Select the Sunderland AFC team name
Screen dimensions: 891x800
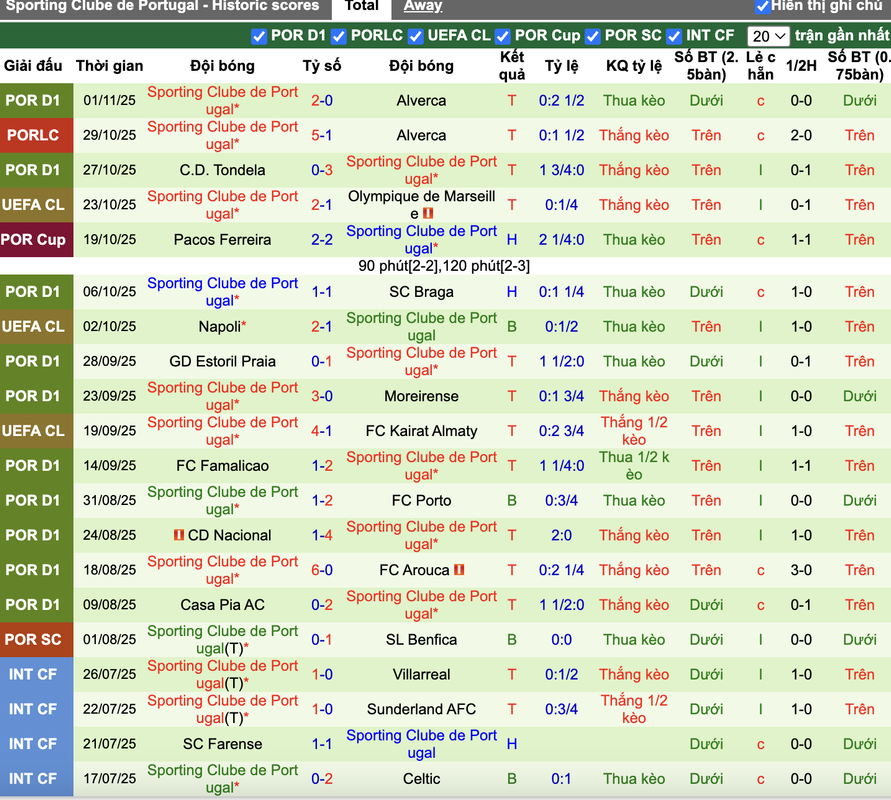pos(422,709)
